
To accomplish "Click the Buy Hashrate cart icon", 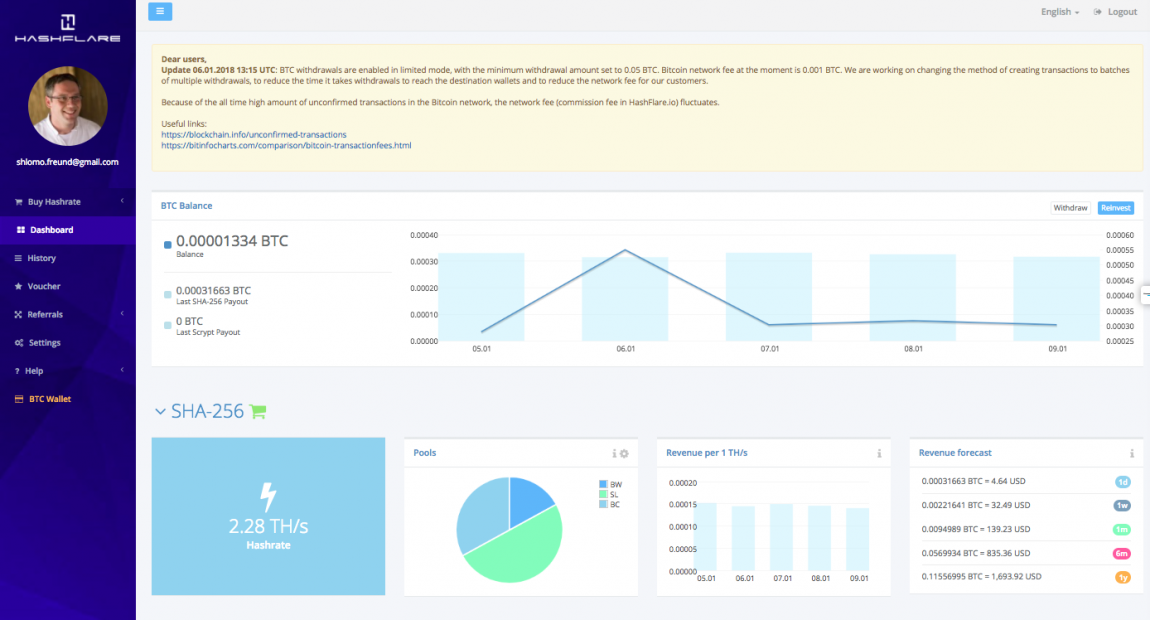I will tap(18, 202).
